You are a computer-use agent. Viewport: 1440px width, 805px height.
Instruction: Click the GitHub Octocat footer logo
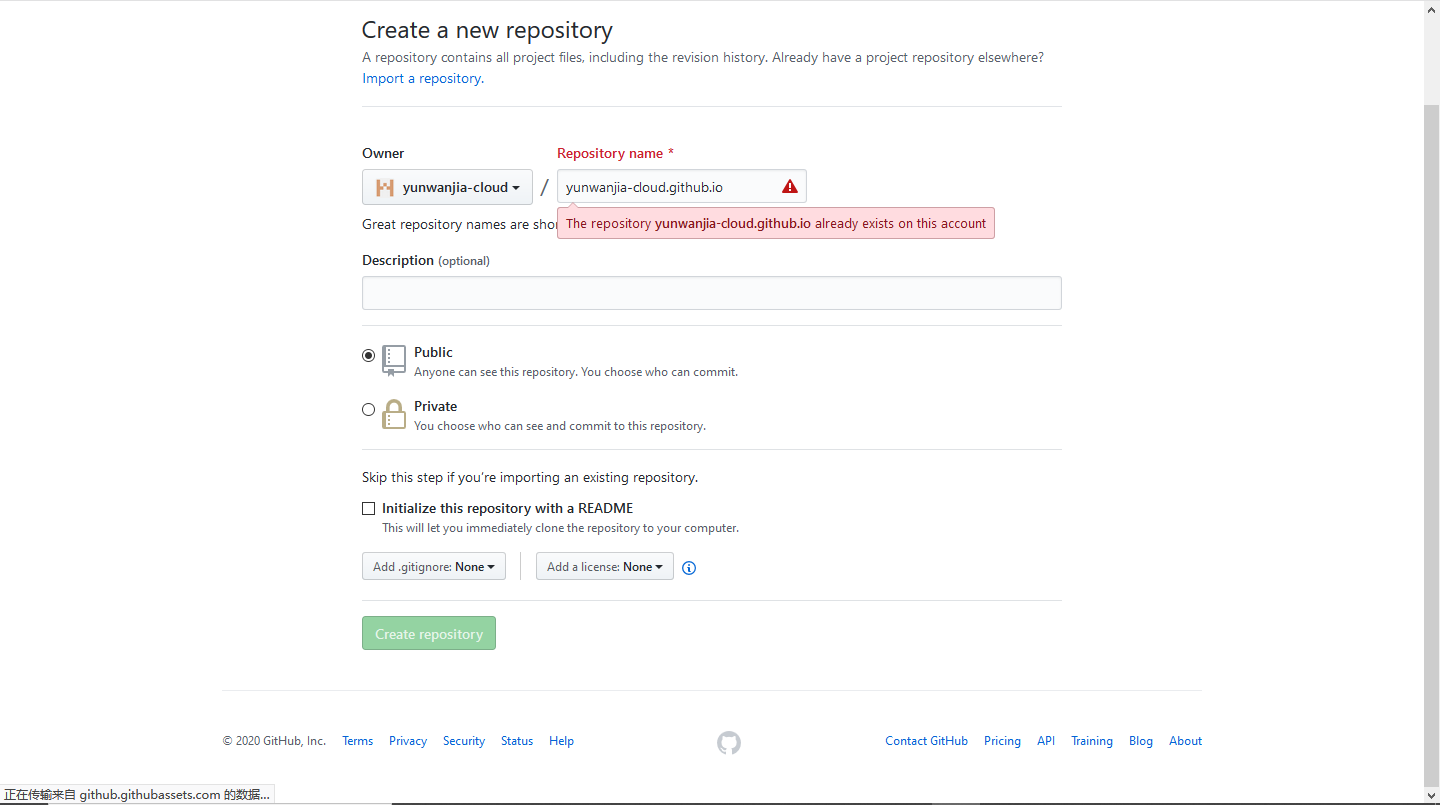(729, 742)
